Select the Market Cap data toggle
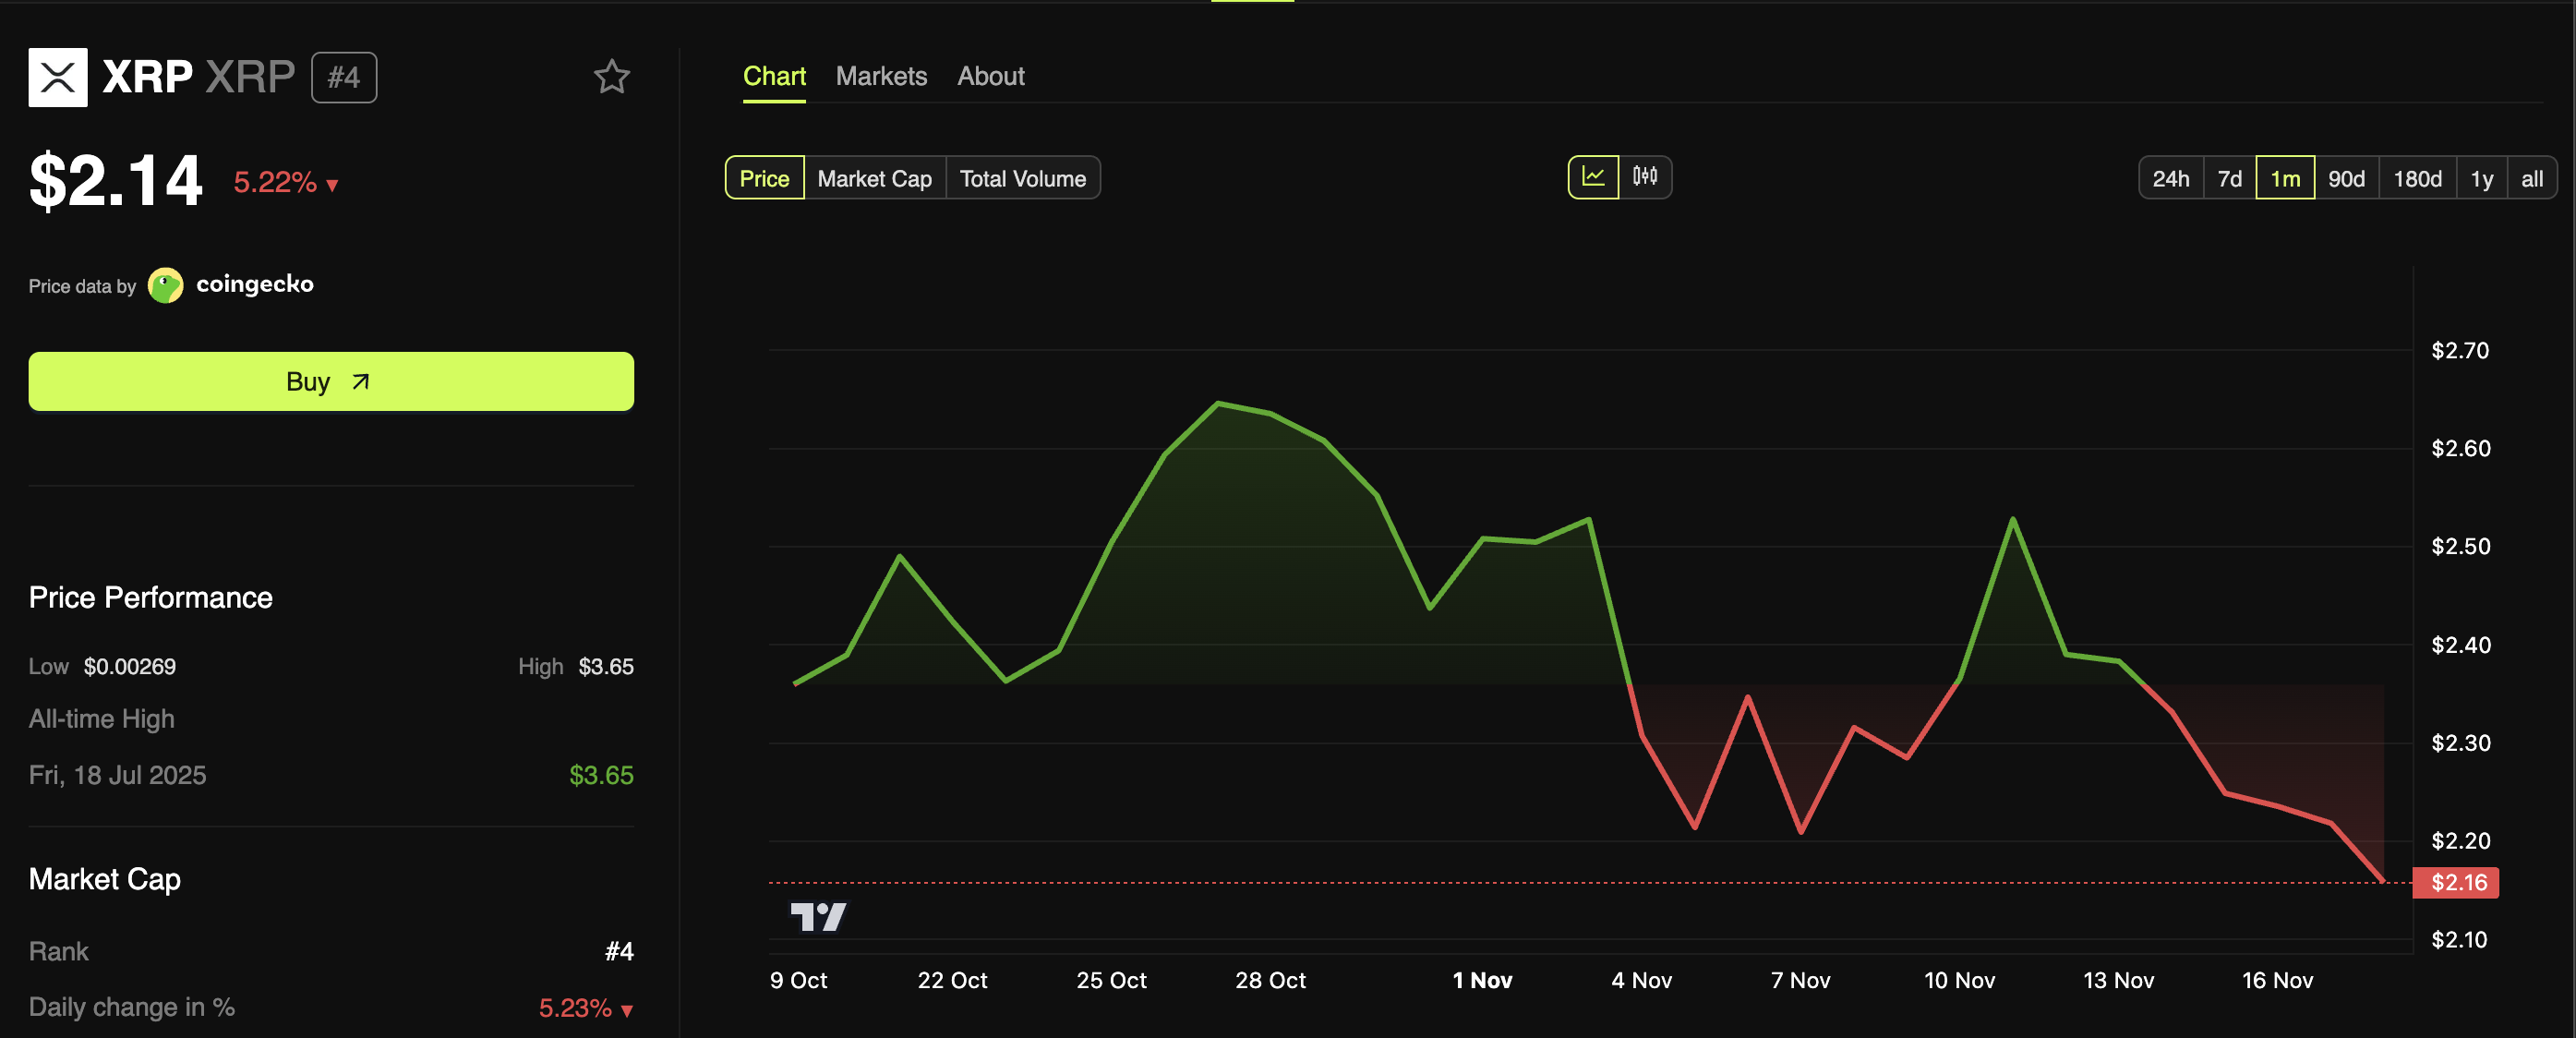This screenshot has width=2576, height=1038. click(874, 179)
